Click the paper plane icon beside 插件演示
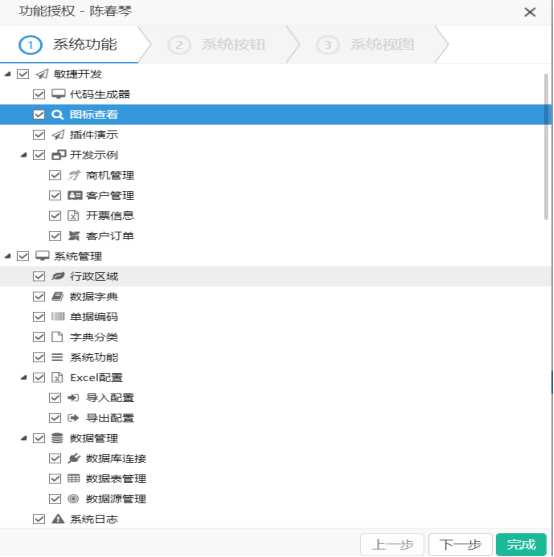The width and height of the screenshot is (554, 557). pos(58,135)
